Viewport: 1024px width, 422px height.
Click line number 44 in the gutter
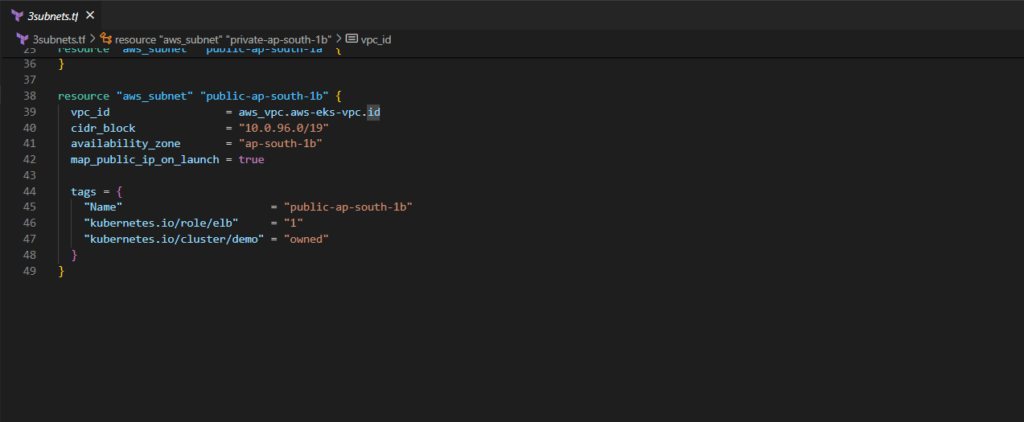tap(29, 191)
